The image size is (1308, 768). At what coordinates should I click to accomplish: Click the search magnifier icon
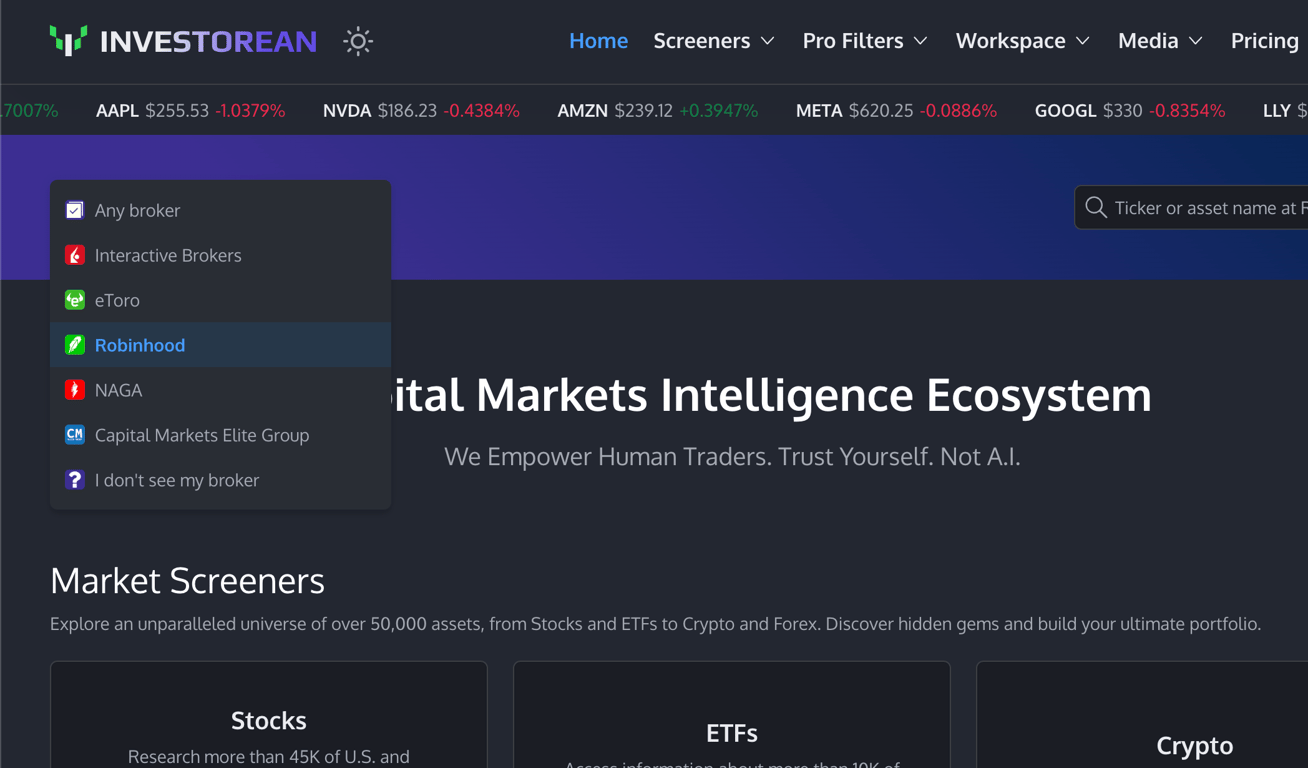pos(1096,208)
